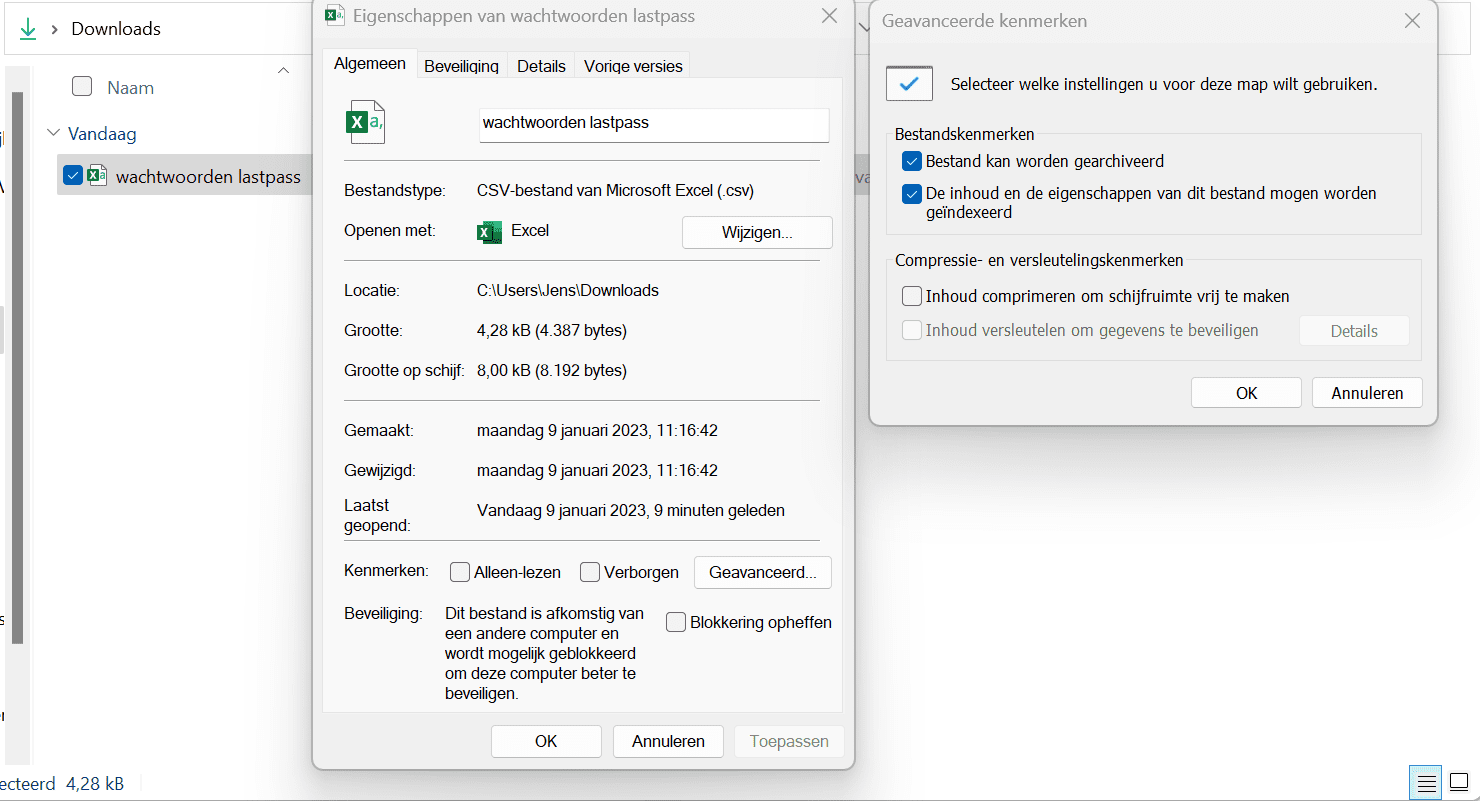Click the Laatst geopend value 9 minuten geleden
Screen dimensions: 1480x801
pyautogui.click(x=631, y=511)
